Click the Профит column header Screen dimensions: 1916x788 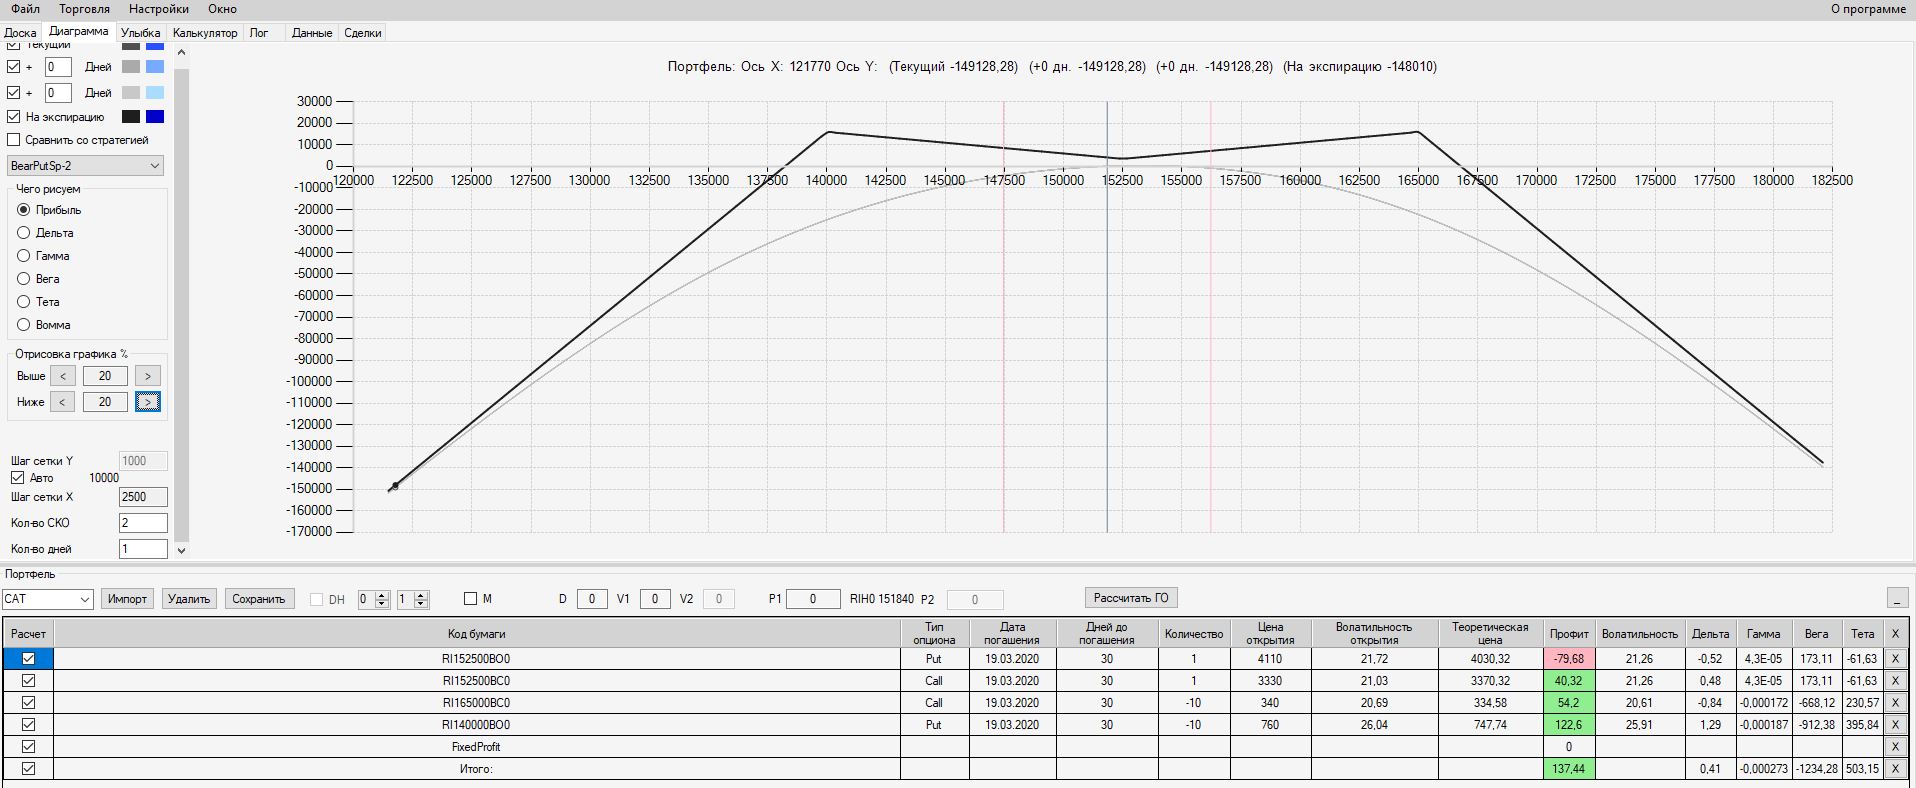click(1569, 634)
